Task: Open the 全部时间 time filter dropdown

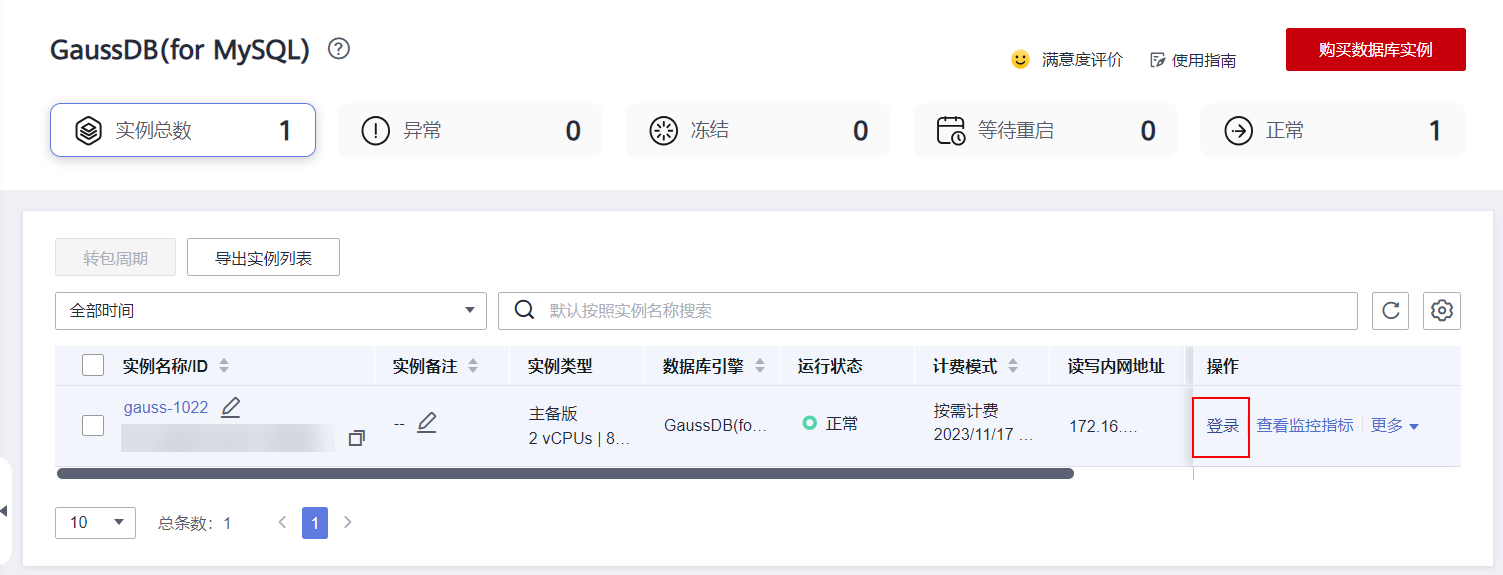Action: (271, 311)
